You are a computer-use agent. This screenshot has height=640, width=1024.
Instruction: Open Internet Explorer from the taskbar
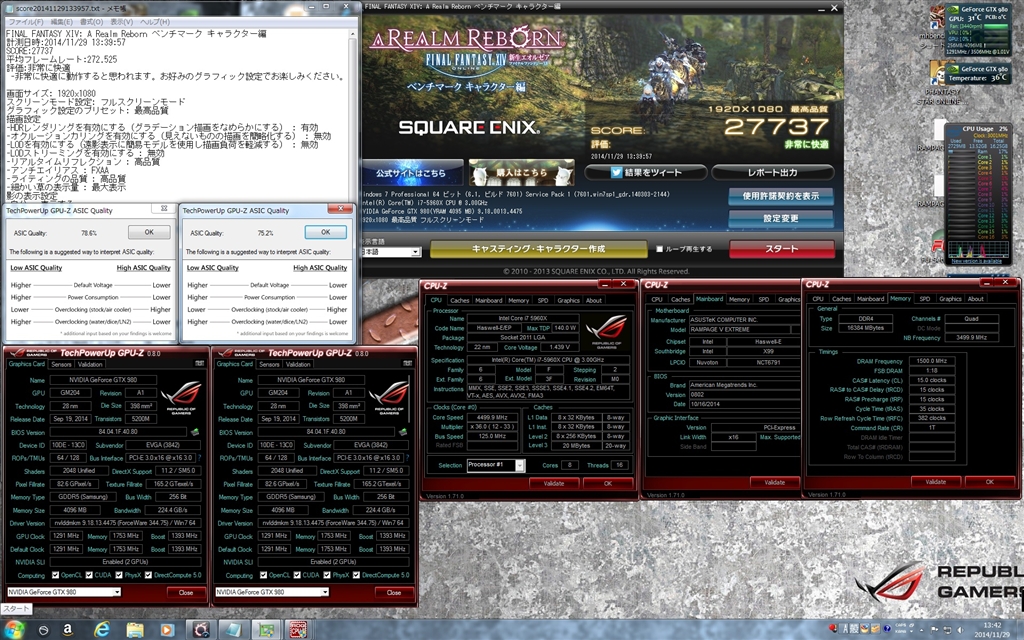pos(102,629)
